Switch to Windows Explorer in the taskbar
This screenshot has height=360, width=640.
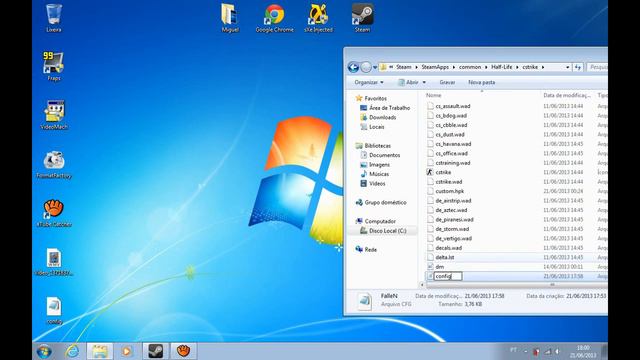pos(100,351)
